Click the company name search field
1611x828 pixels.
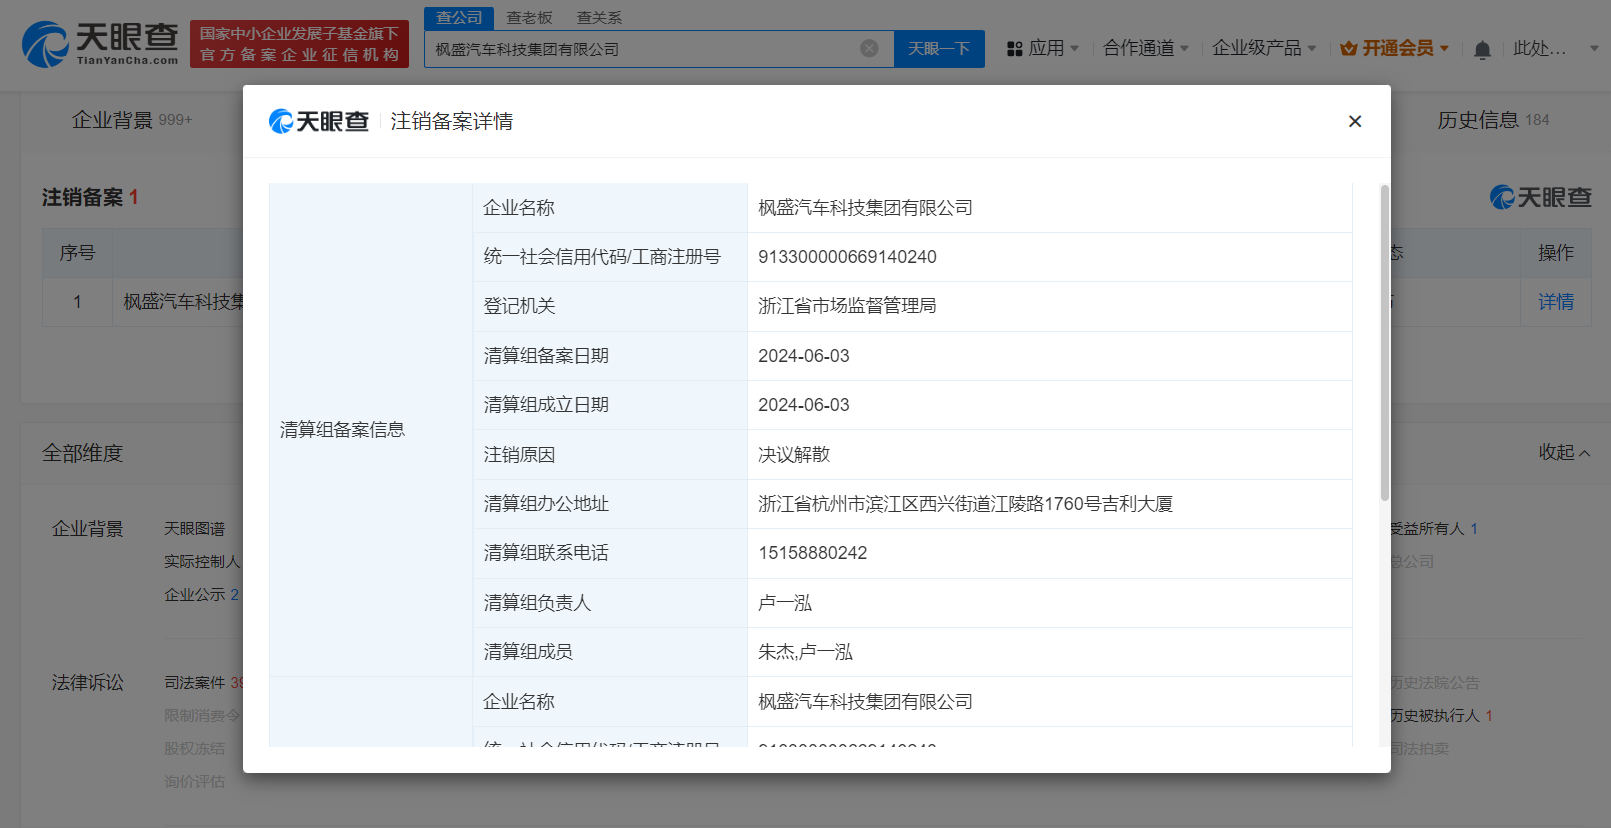[x=640, y=49]
